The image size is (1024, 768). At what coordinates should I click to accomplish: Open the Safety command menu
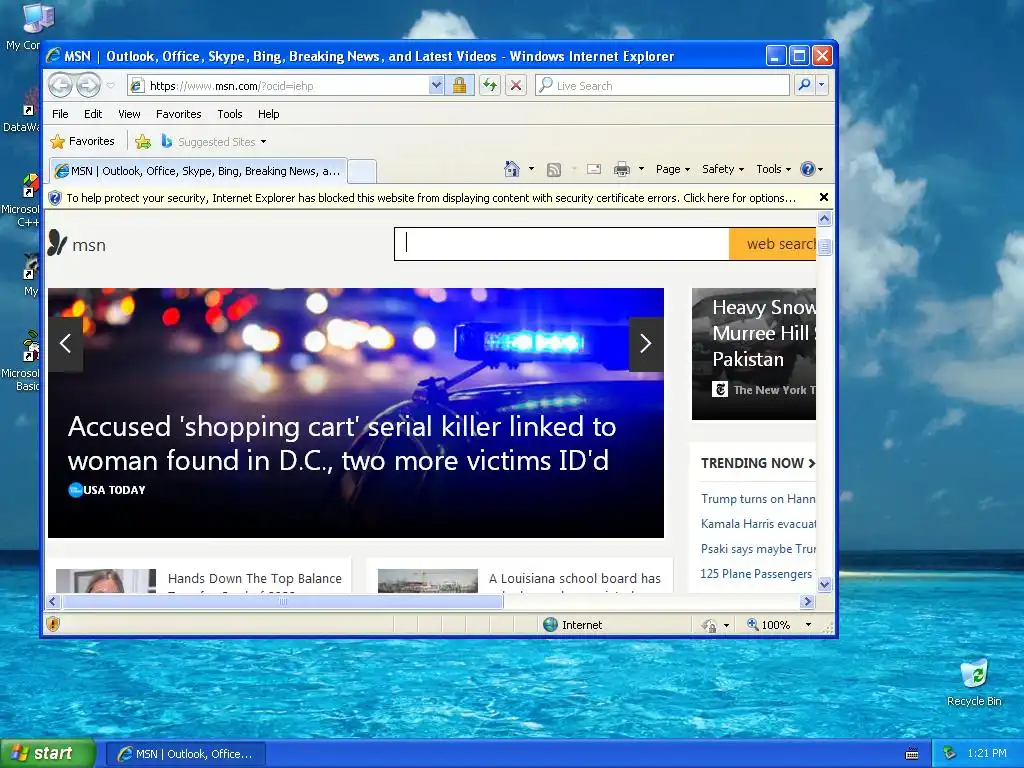(x=722, y=169)
